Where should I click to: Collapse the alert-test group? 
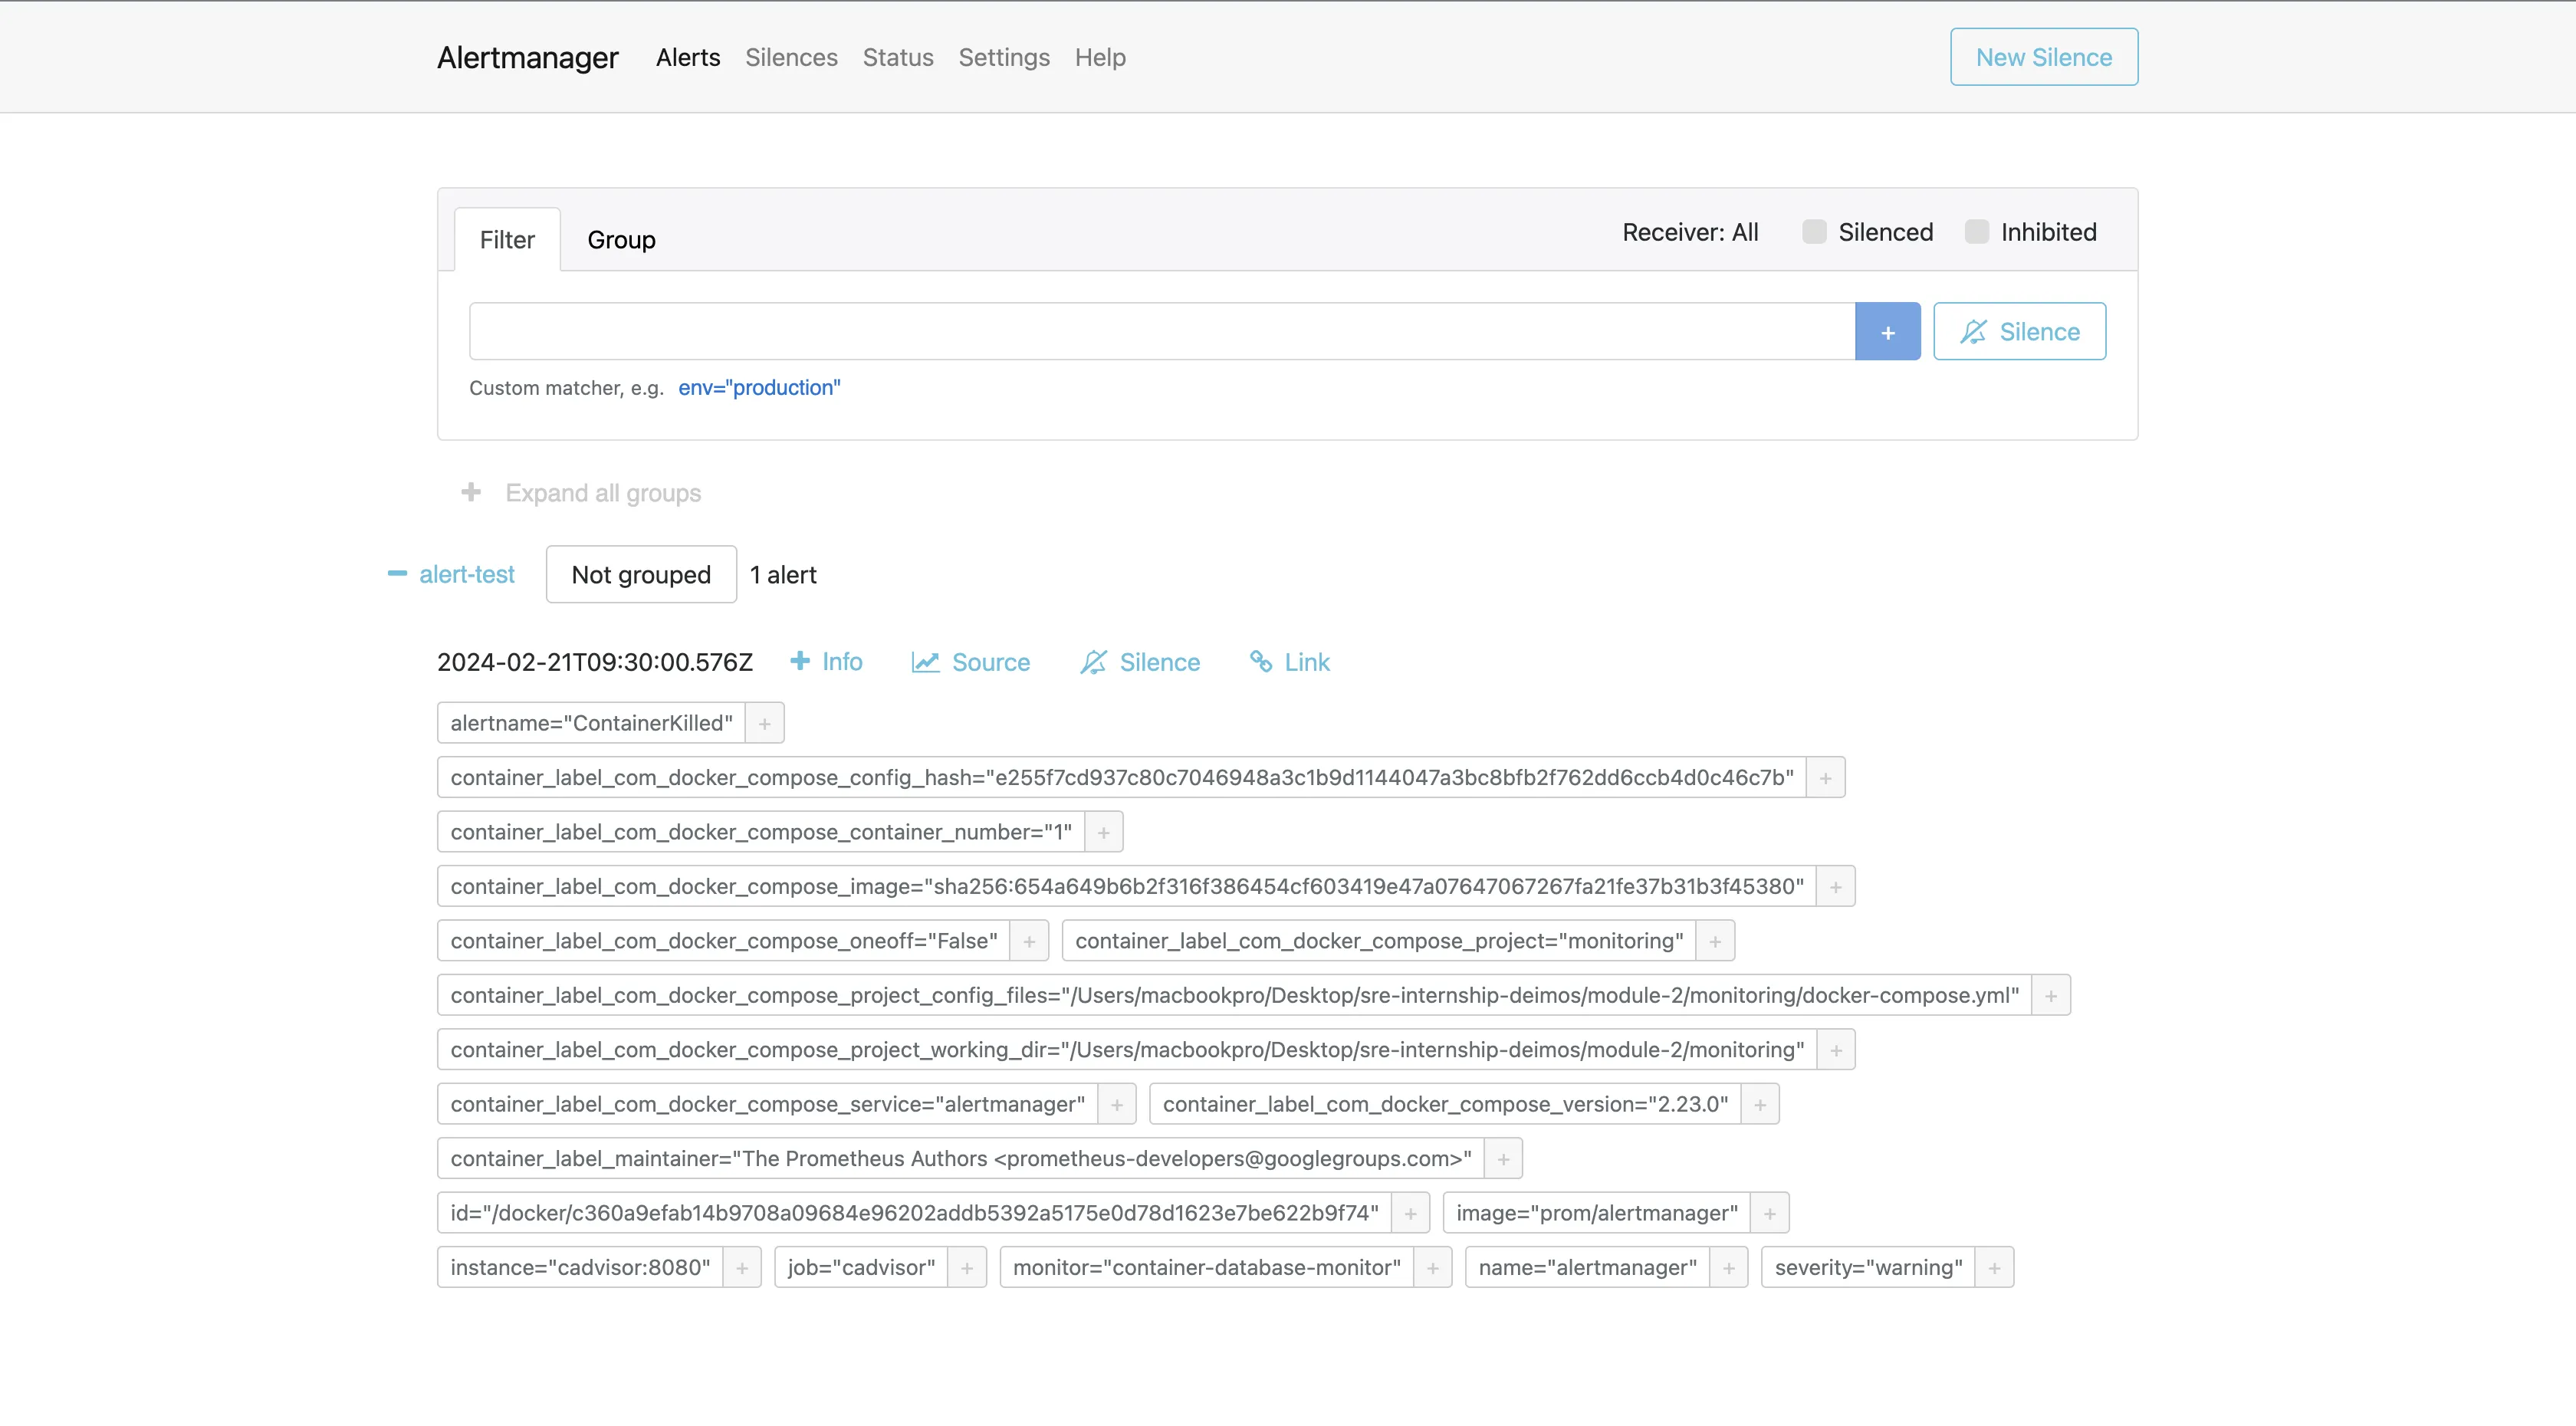[395, 574]
